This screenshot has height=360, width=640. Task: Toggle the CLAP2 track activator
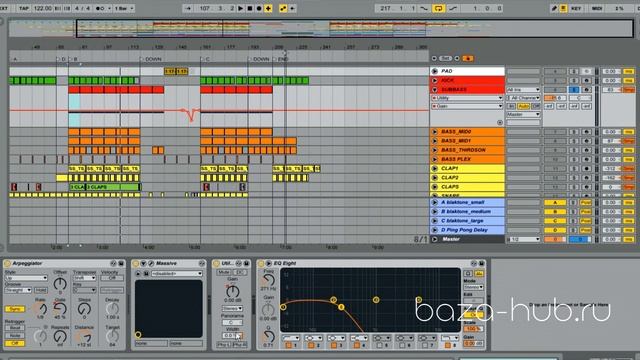tap(555, 178)
